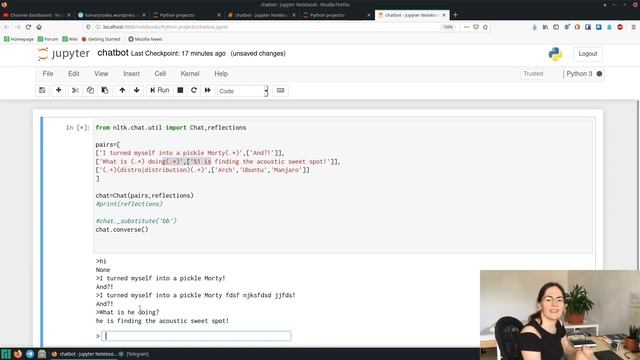
Task: Open the Mozilla News bookmark
Action: pyautogui.click(x=145, y=39)
